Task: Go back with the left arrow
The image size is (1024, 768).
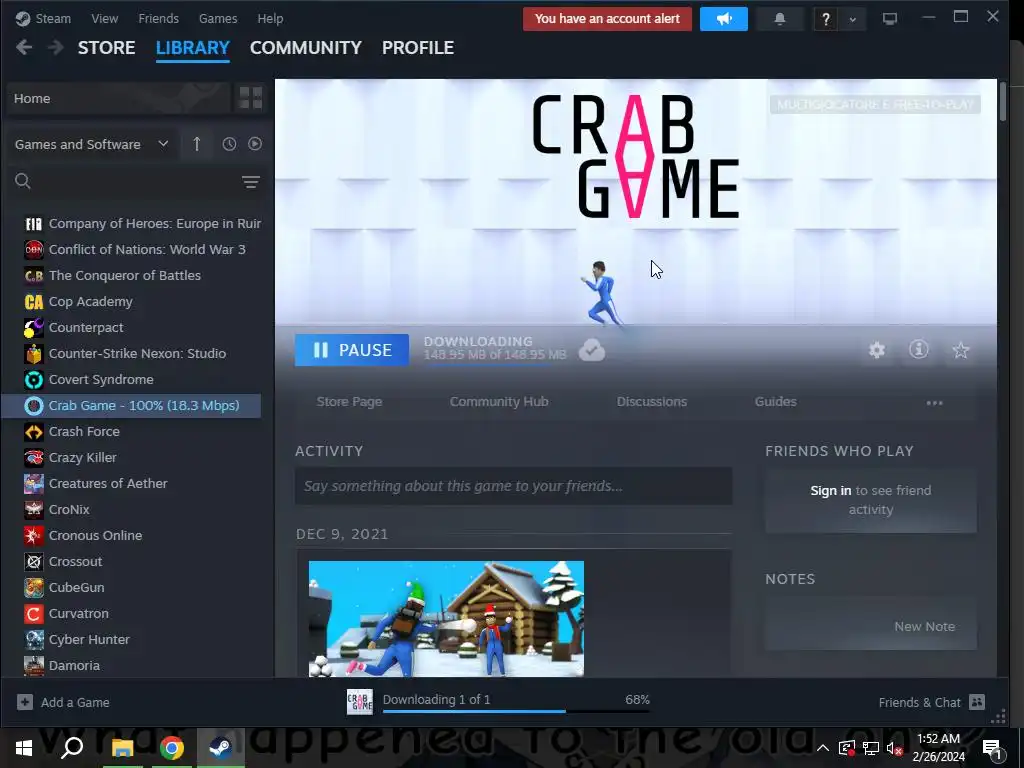Action: pos(24,48)
